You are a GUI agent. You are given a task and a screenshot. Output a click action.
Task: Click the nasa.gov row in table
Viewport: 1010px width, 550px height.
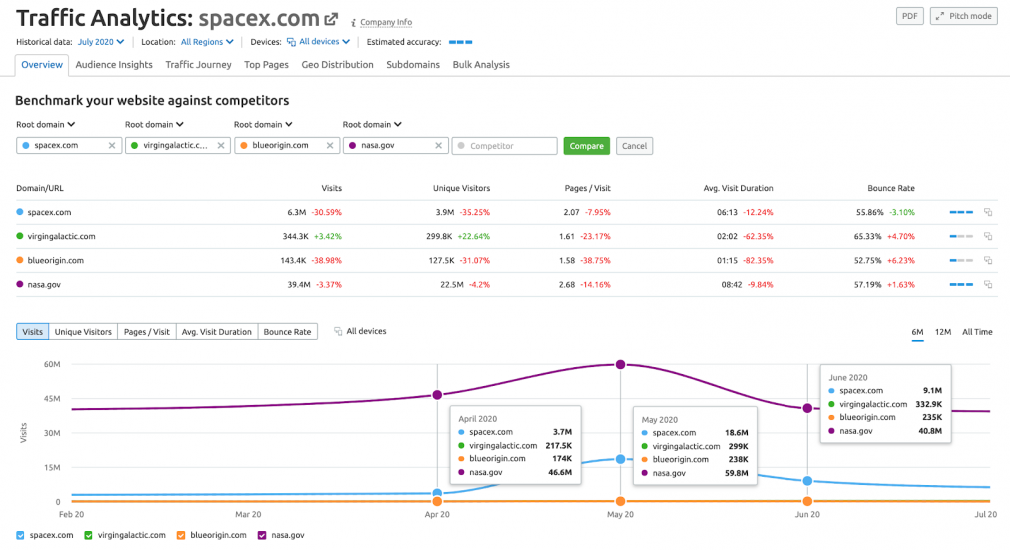506,284
